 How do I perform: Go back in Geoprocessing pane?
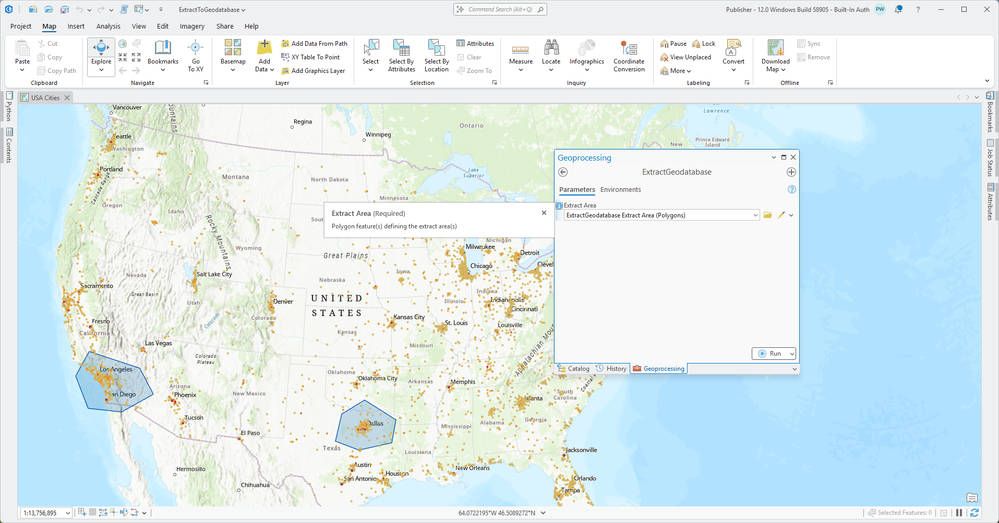563,172
